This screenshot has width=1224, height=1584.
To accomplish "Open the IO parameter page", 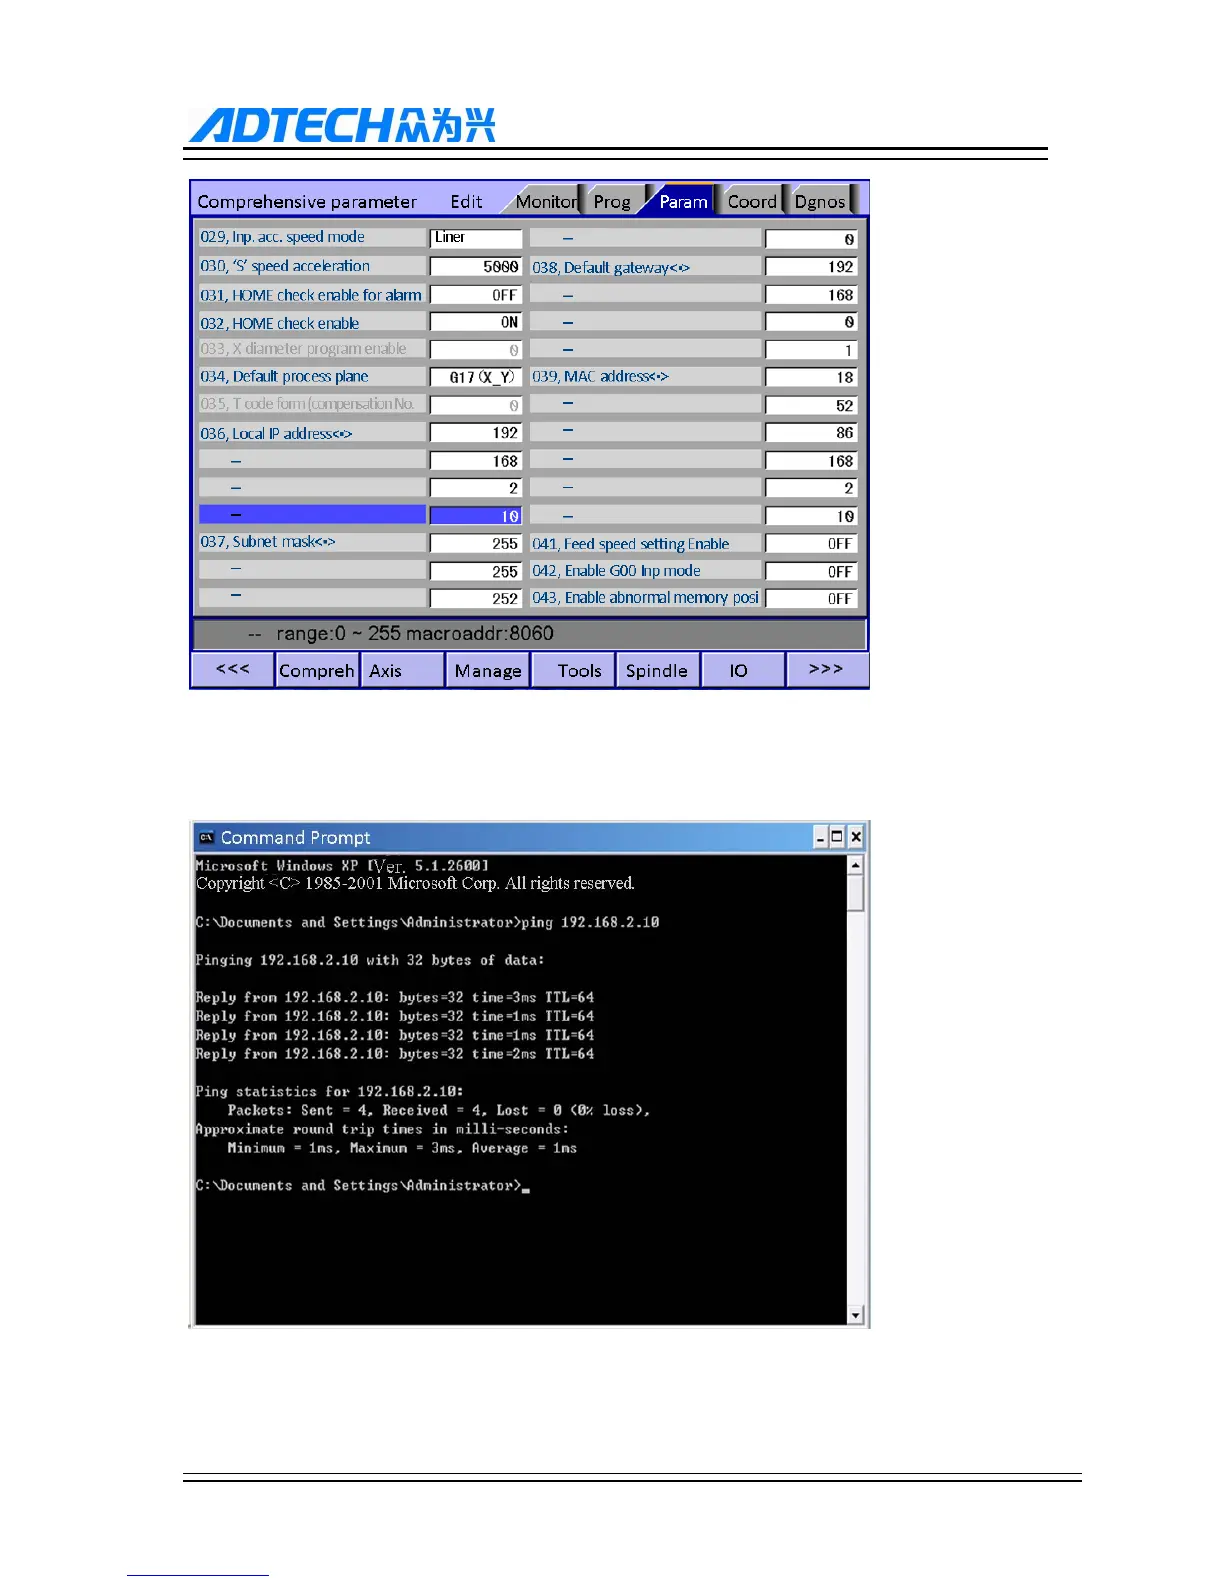I will point(742,670).
